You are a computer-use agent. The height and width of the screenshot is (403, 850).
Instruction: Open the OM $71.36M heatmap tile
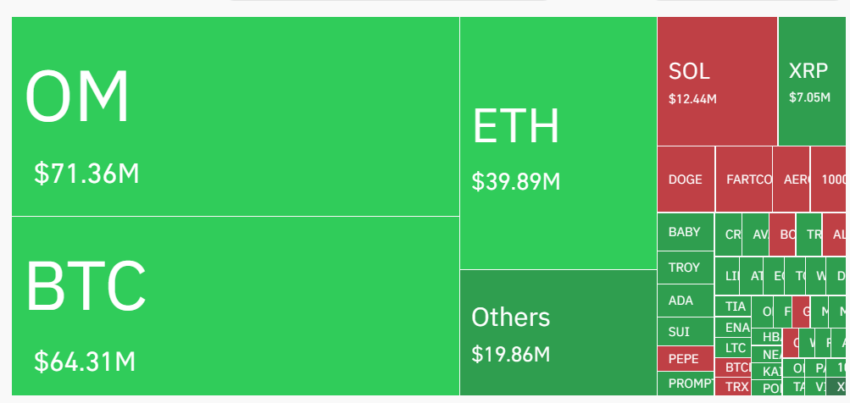point(235,116)
